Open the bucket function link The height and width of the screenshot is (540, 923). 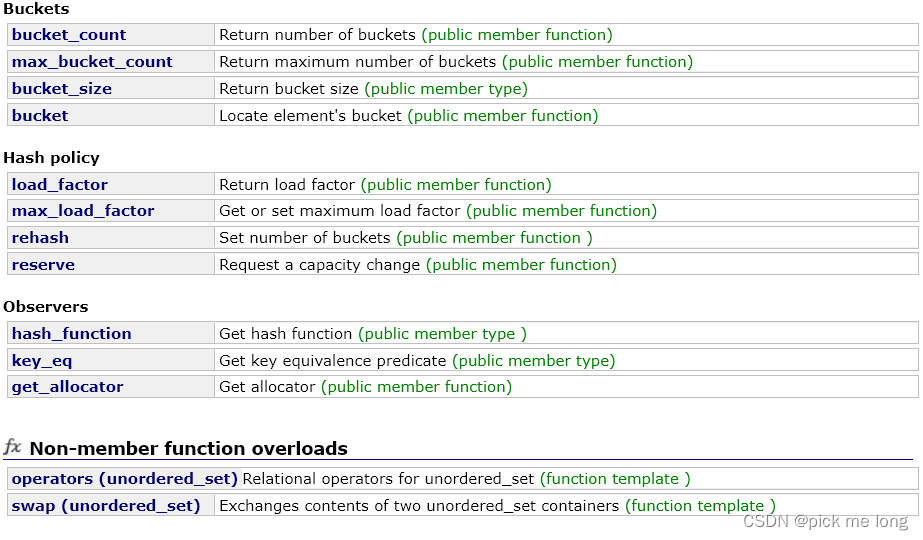[40, 115]
